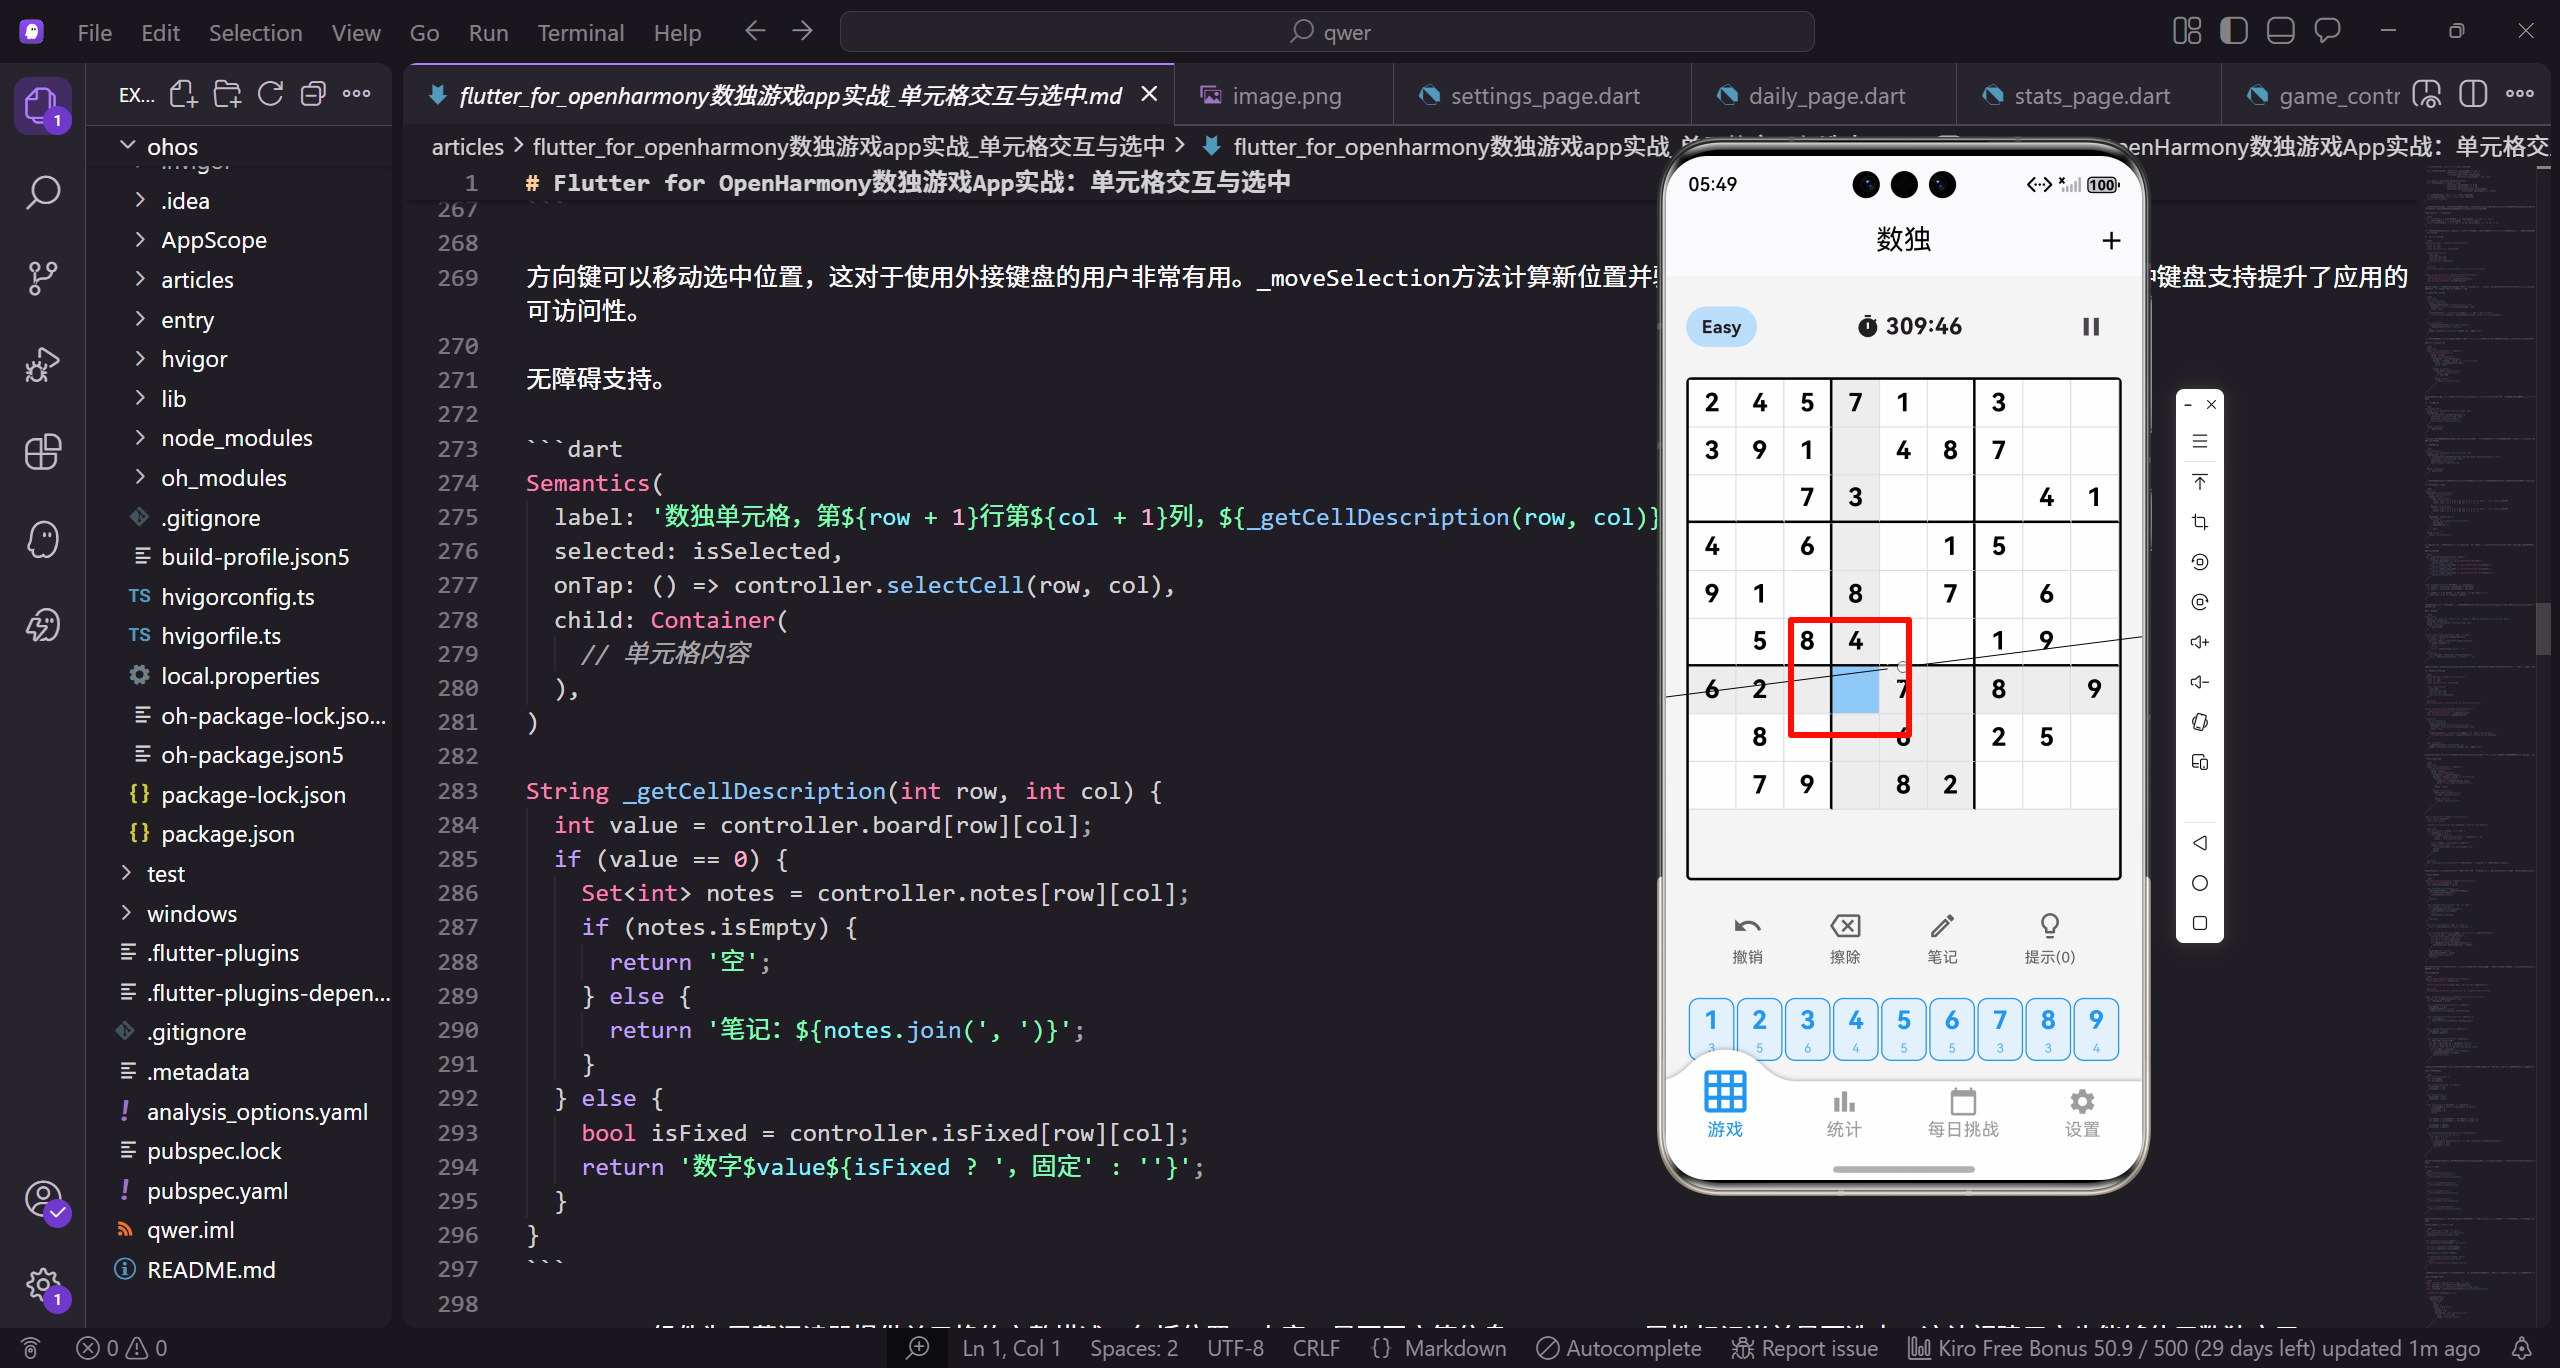
Task: Open Source Control view in activity bar
Action: (x=42, y=278)
